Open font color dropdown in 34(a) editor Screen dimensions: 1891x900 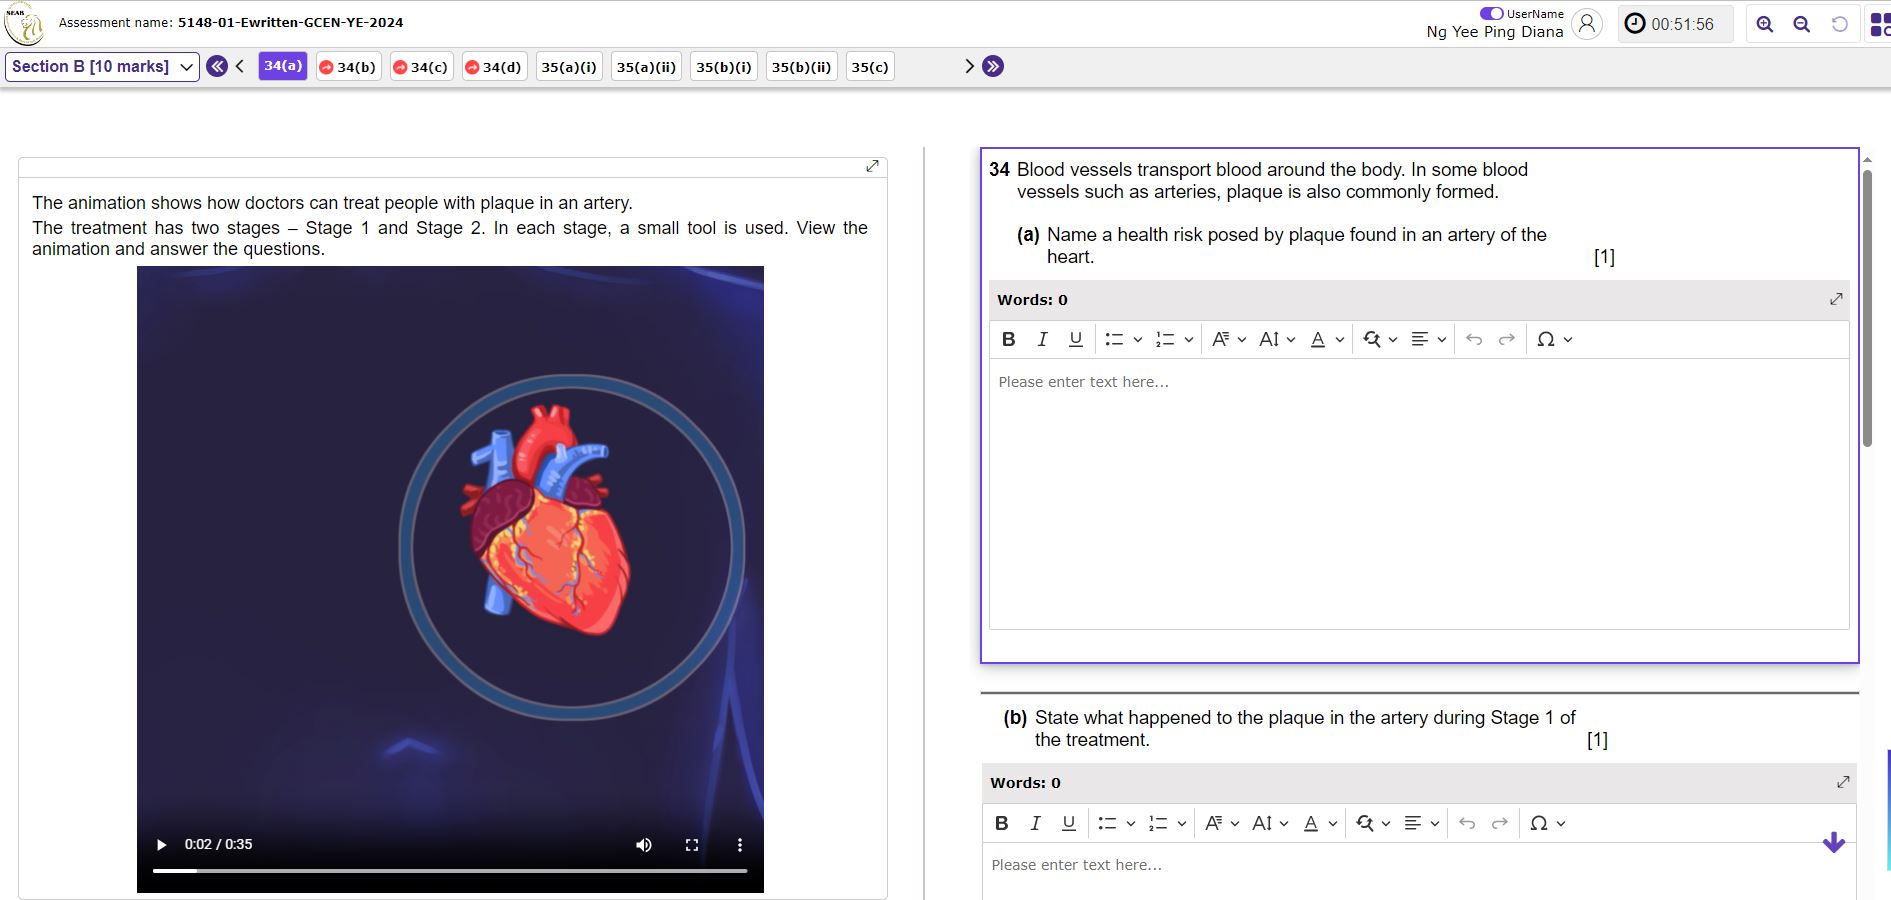click(x=1328, y=340)
